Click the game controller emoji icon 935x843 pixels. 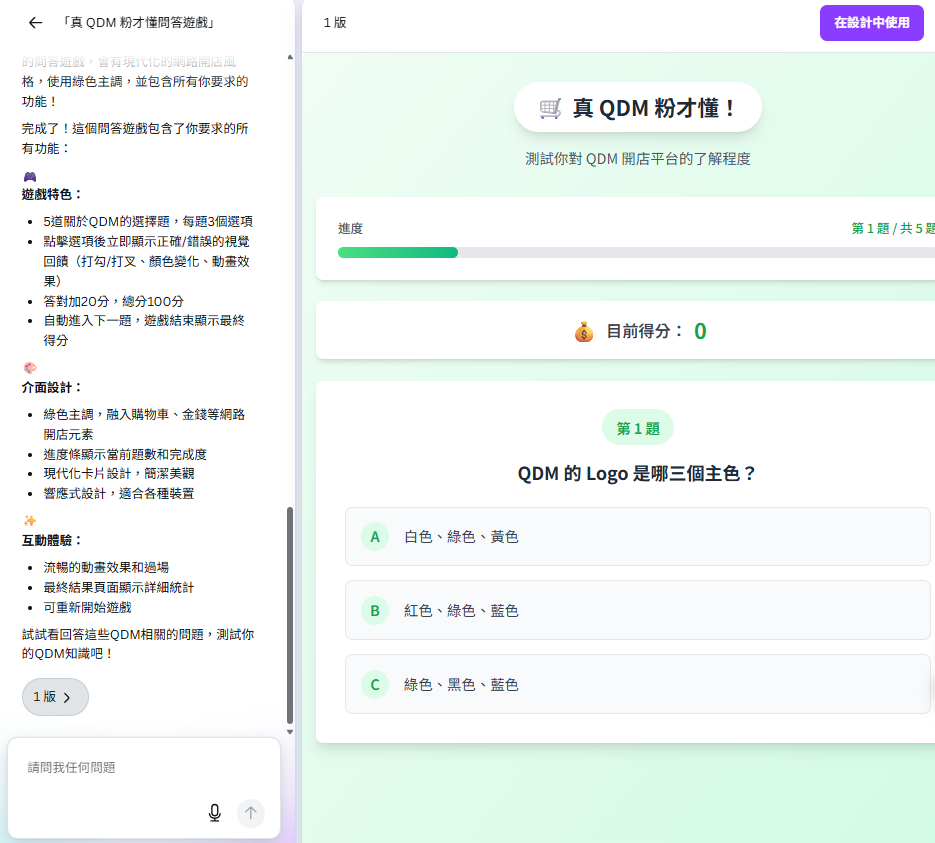point(30,176)
